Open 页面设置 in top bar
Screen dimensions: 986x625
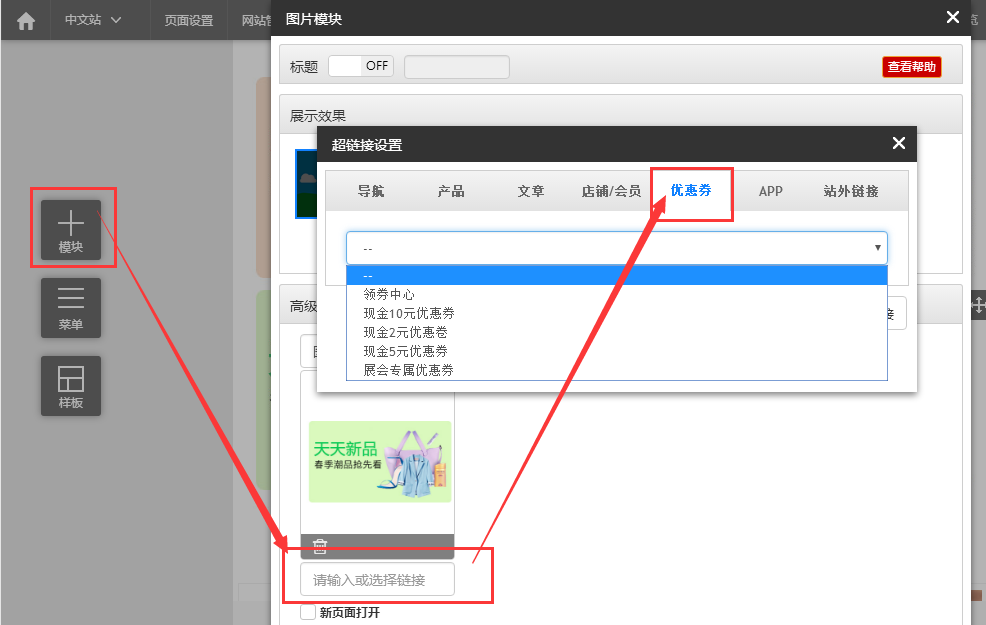click(189, 20)
